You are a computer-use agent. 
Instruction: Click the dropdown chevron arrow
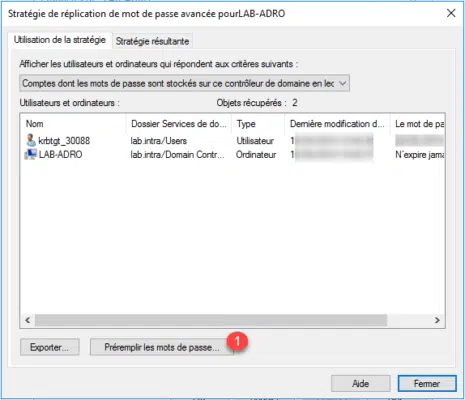(x=343, y=83)
